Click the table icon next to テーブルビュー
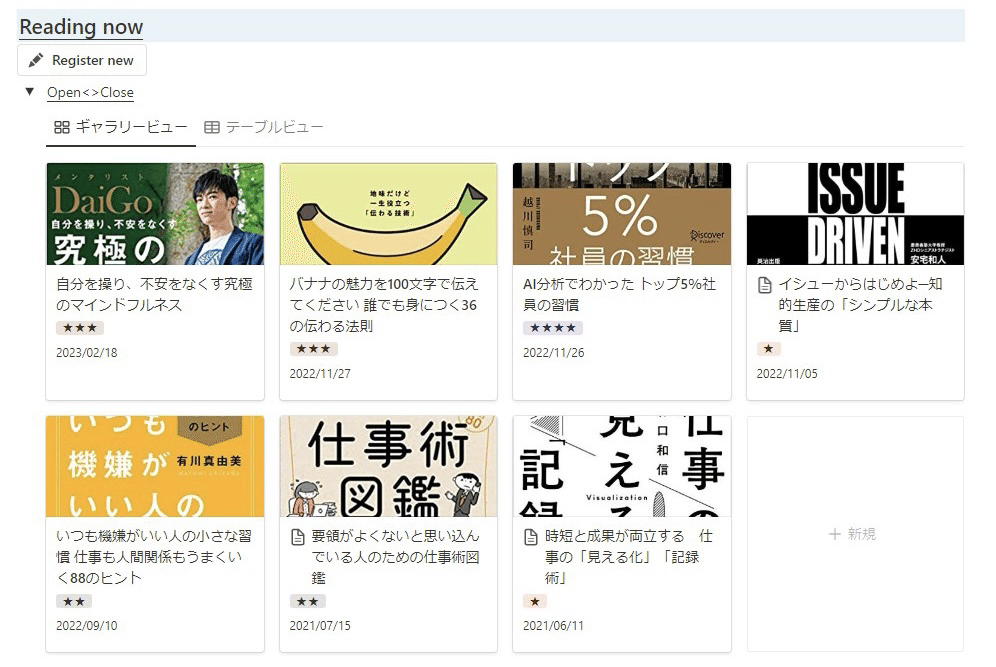Viewport: 996px width, 667px height. [212, 128]
